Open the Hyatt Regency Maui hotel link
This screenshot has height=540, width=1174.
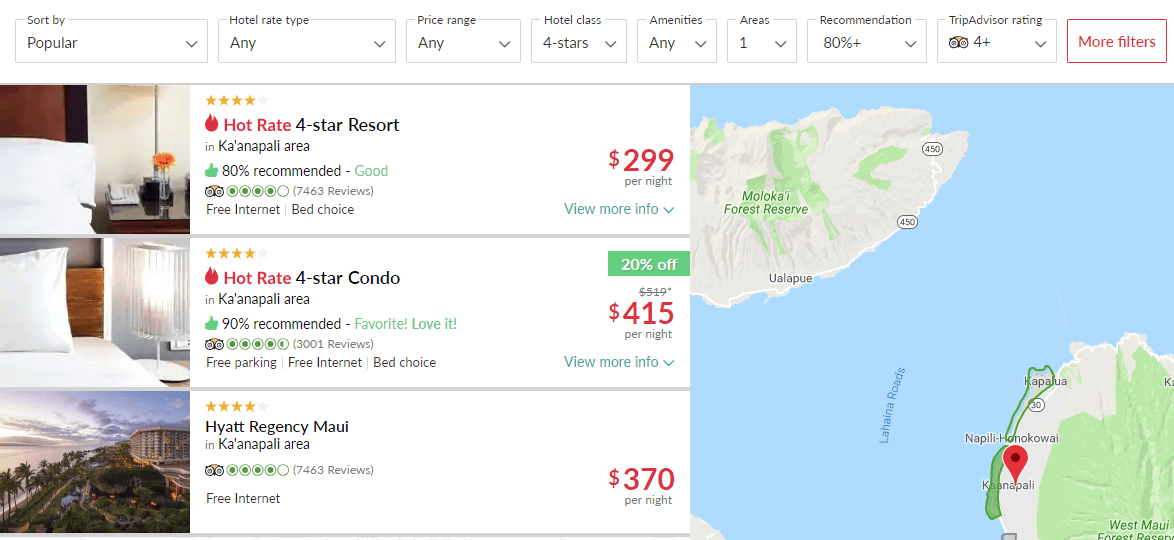277,427
